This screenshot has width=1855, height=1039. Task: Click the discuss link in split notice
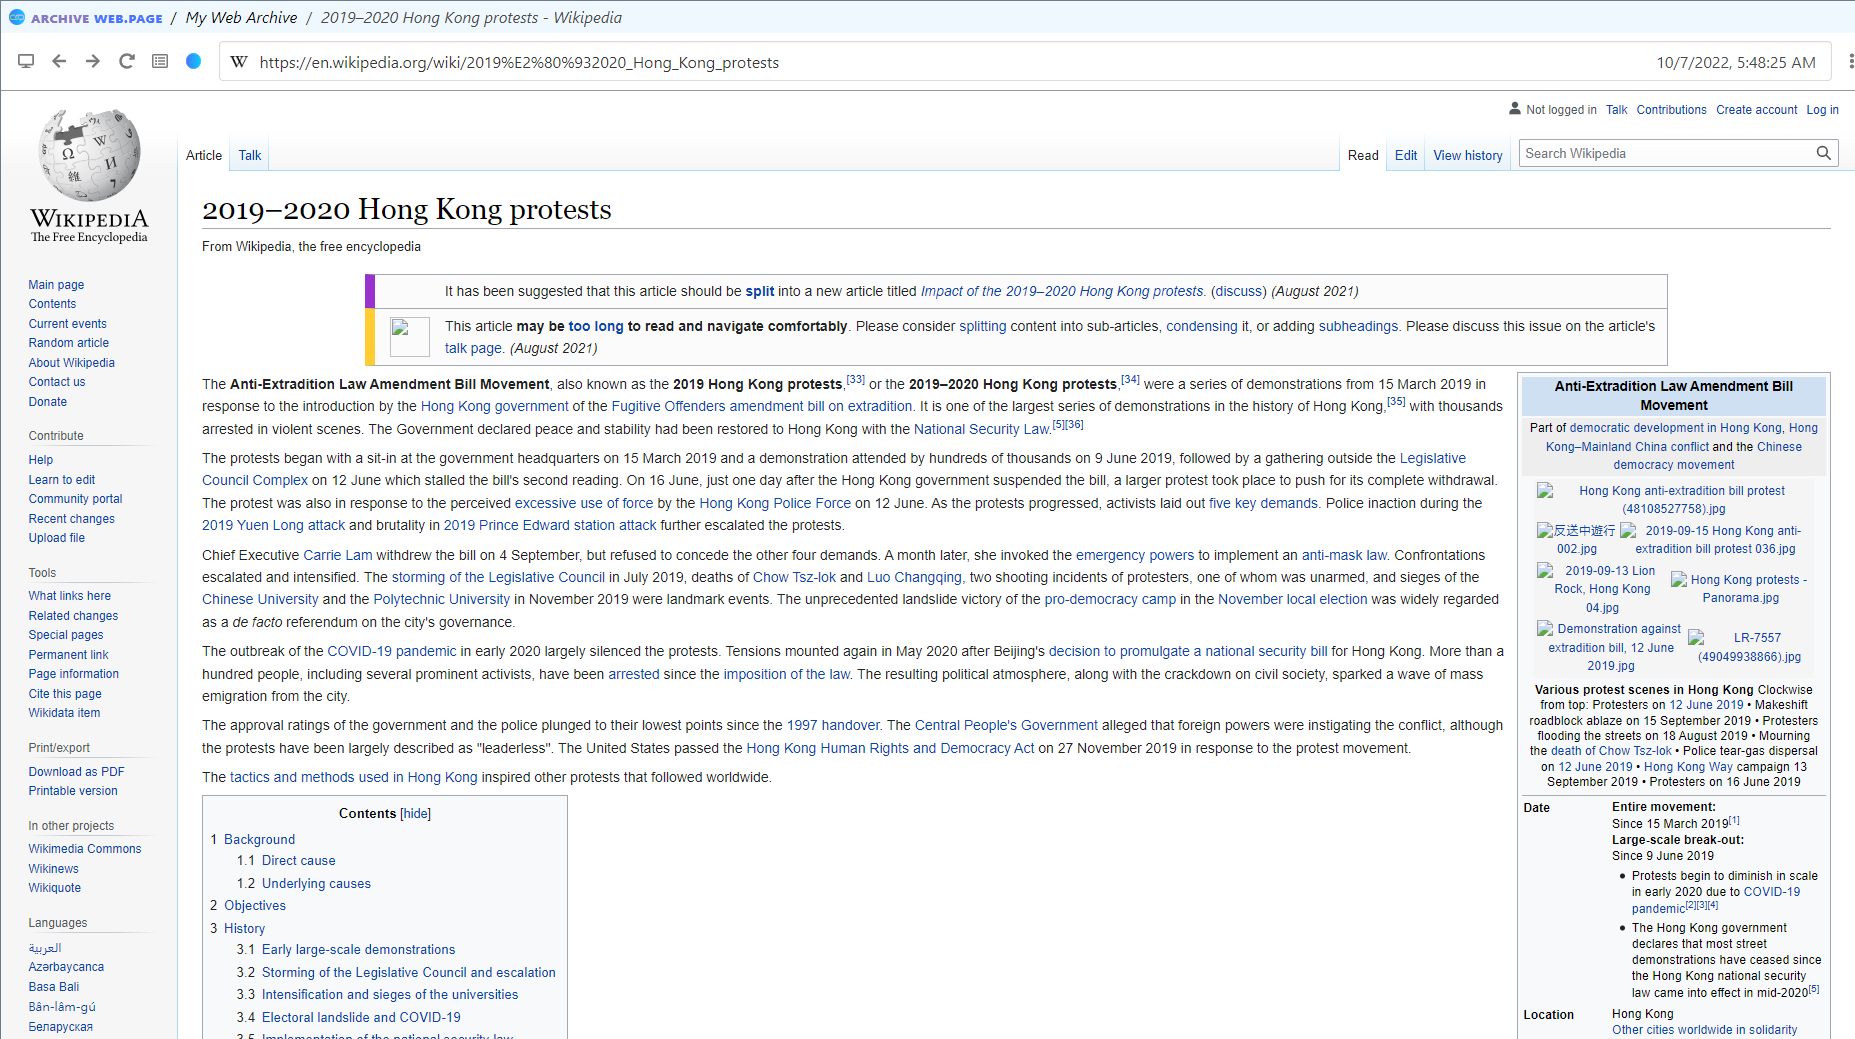click(1239, 291)
